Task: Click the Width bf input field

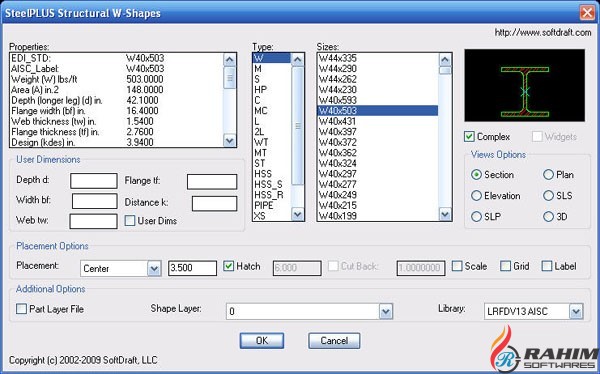Action: [x=95, y=201]
